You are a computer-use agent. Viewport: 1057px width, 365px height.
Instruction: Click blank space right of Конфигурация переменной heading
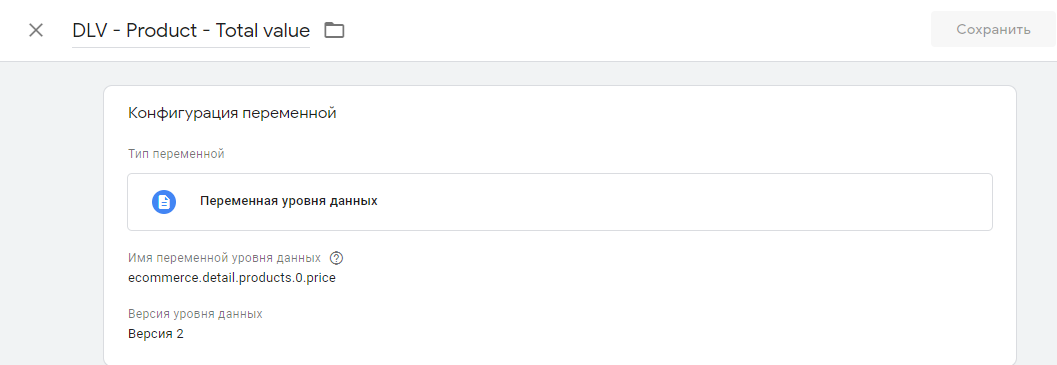click(667, 113)
